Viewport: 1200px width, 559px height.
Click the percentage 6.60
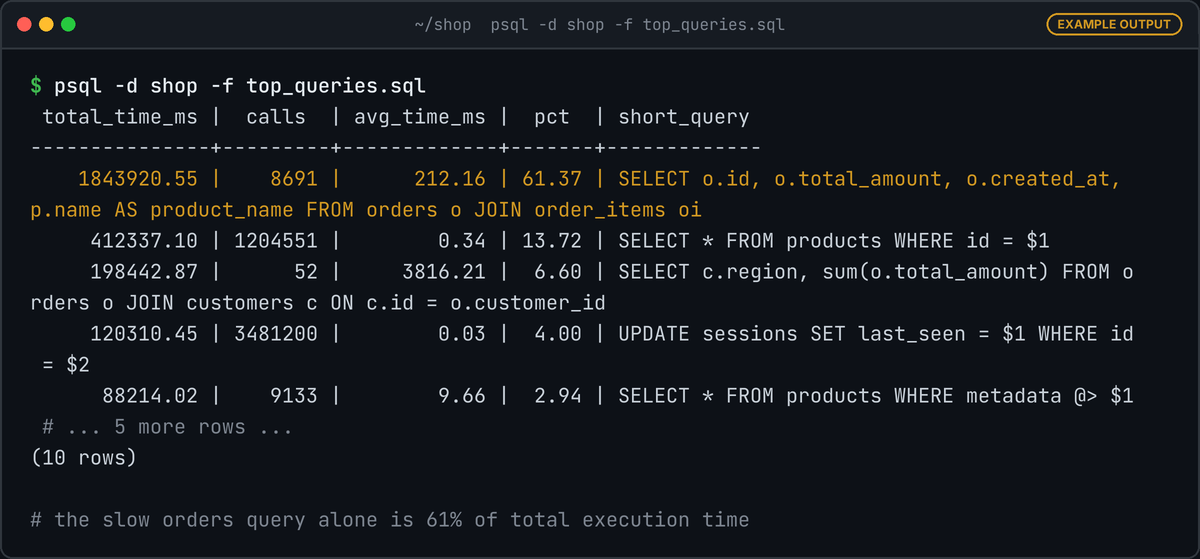click(x=558, y=272)
